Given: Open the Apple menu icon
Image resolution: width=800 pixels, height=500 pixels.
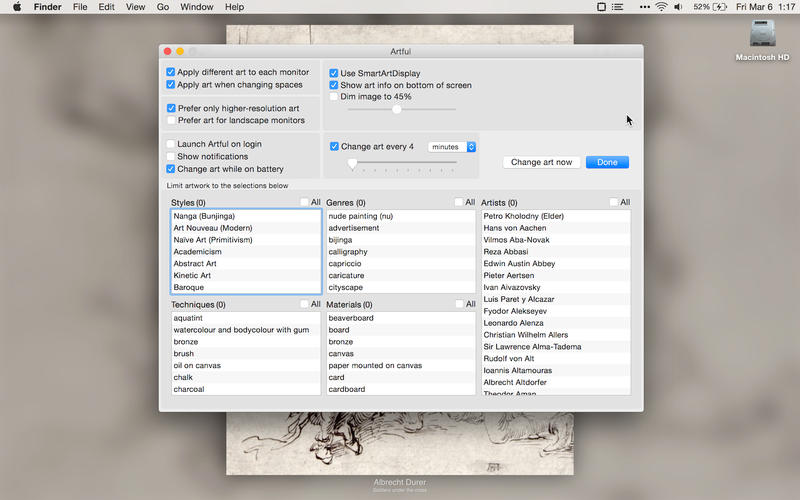Looking at the screenshot, I should (x=17, y=7).
